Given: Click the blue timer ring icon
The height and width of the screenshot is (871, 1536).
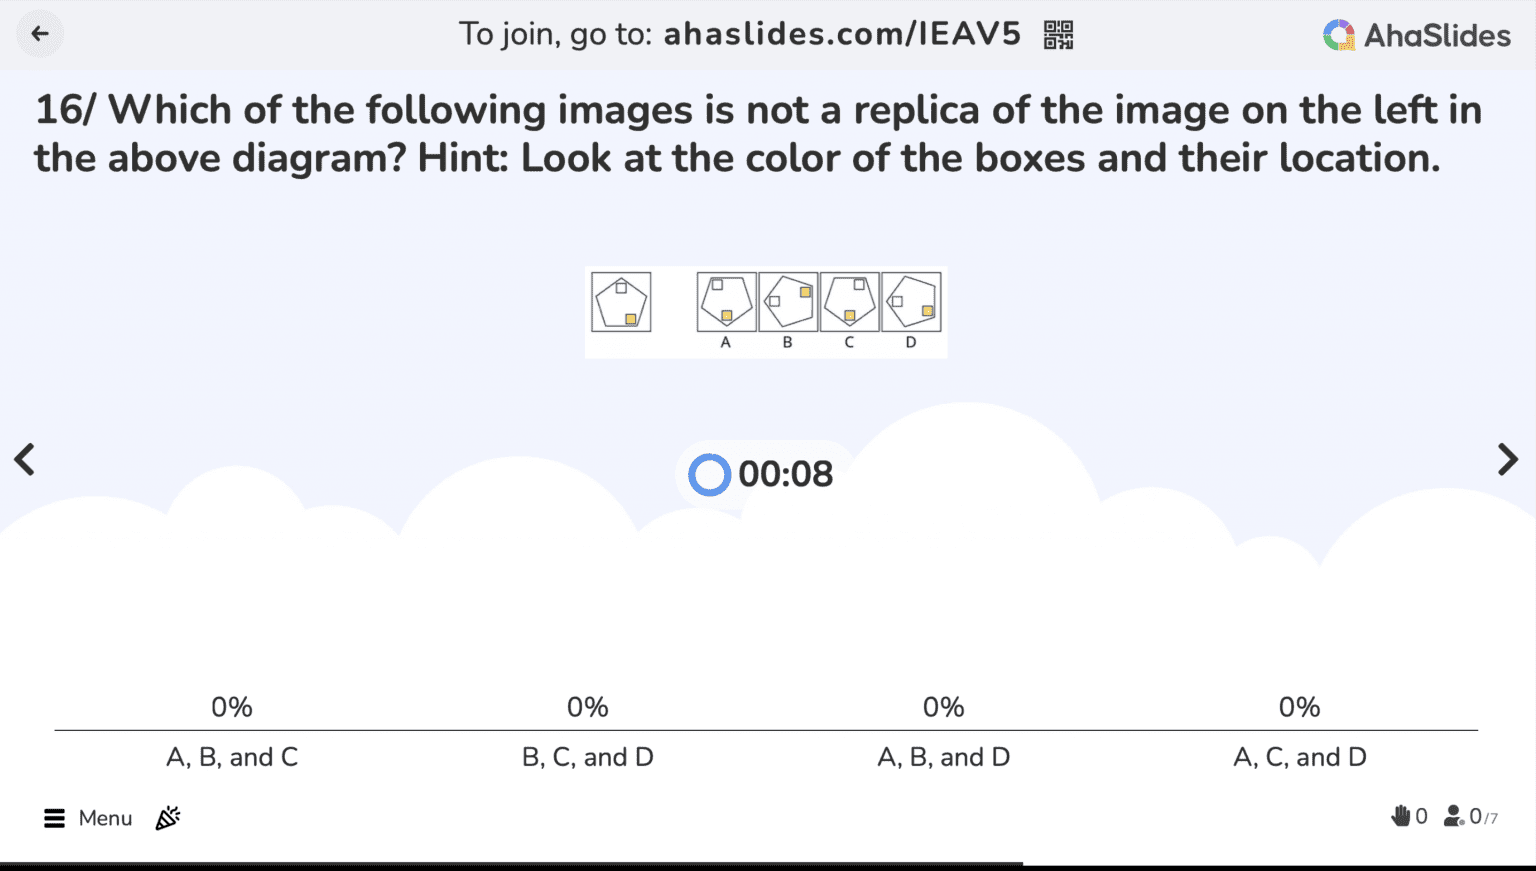Looking at the screenshot, I should pyautogui.click(x=709, y=474).
